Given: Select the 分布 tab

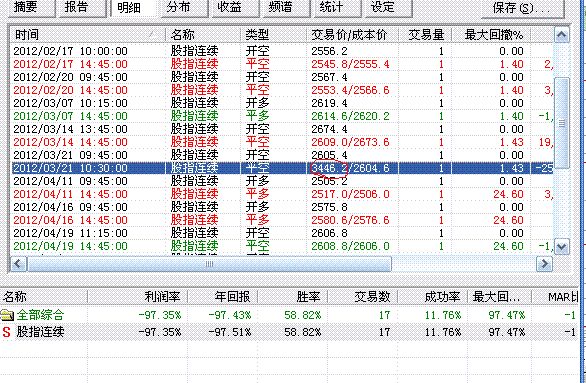Looking at the screenshot, I should click(x=184, y=8).
